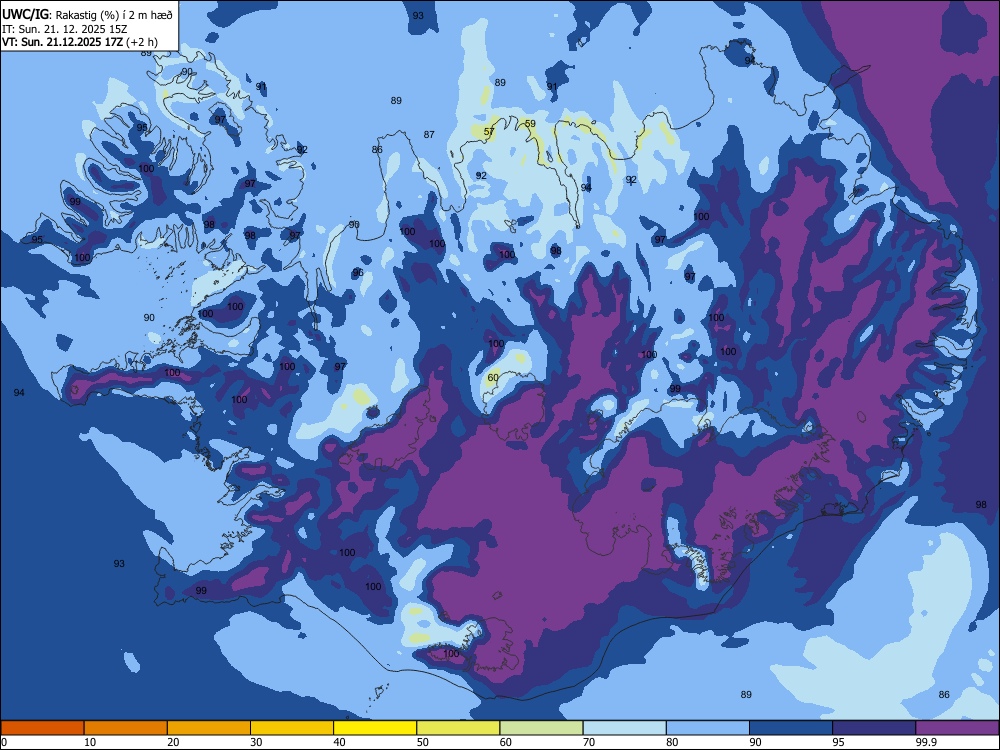Click the 20 tick label on legend

tap(173, 742)
